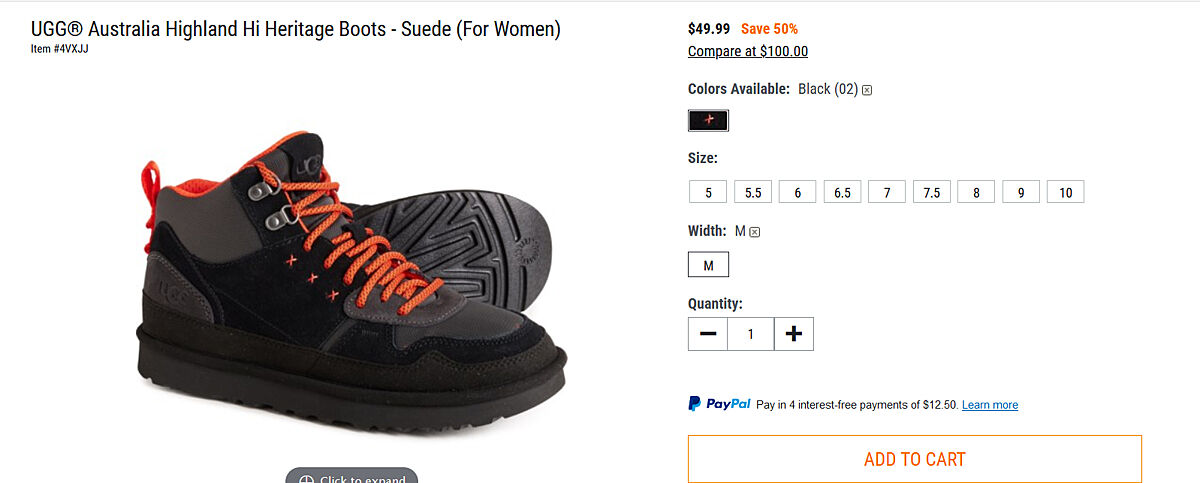Pick size 7.5
This screenshot has width=1200, height=483.
tap(931, 192)
